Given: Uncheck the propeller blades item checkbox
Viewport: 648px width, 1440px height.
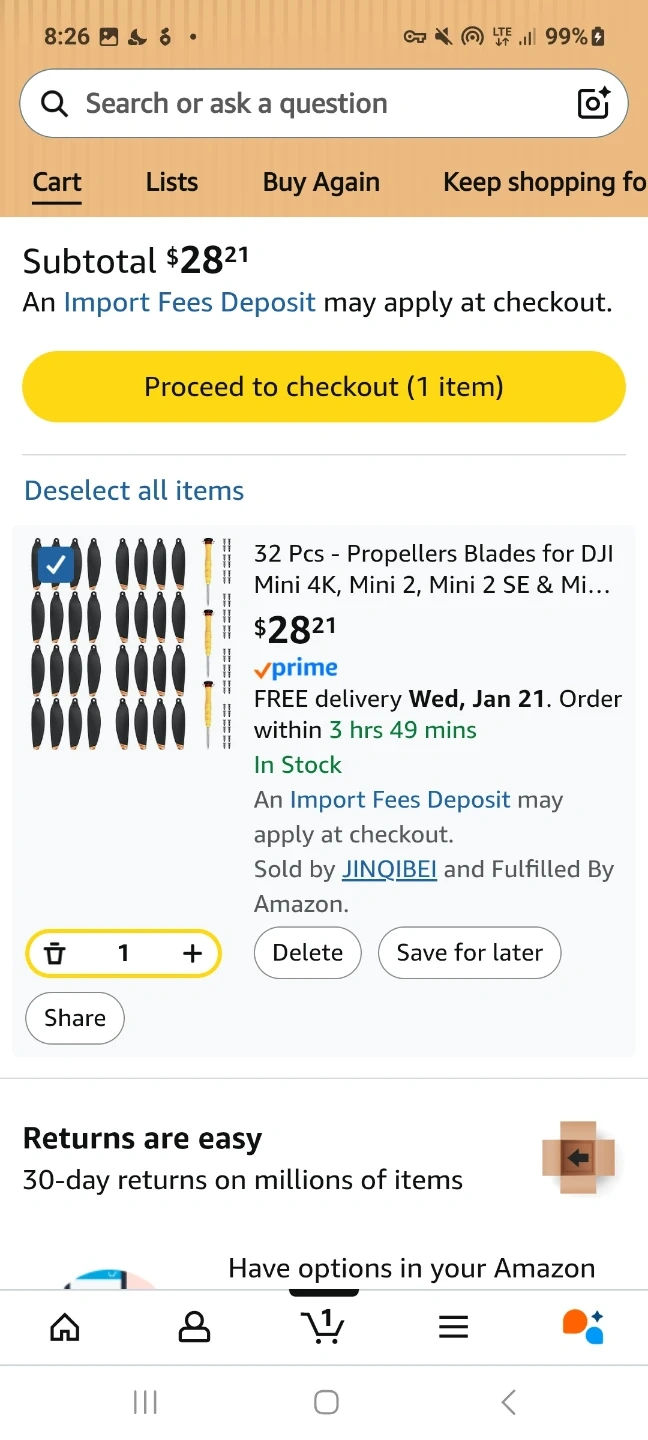Looking at the screenshot, I should tap(56, 563).
